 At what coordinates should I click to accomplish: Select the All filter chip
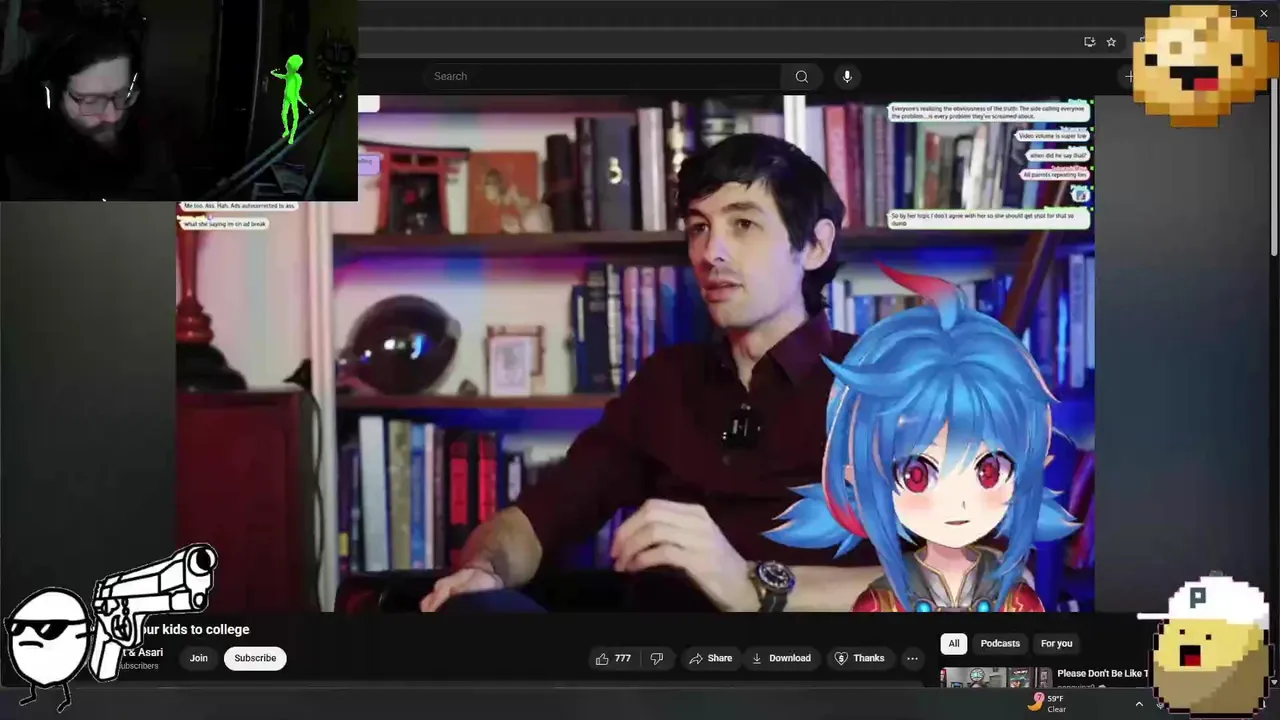click(954, 644)
